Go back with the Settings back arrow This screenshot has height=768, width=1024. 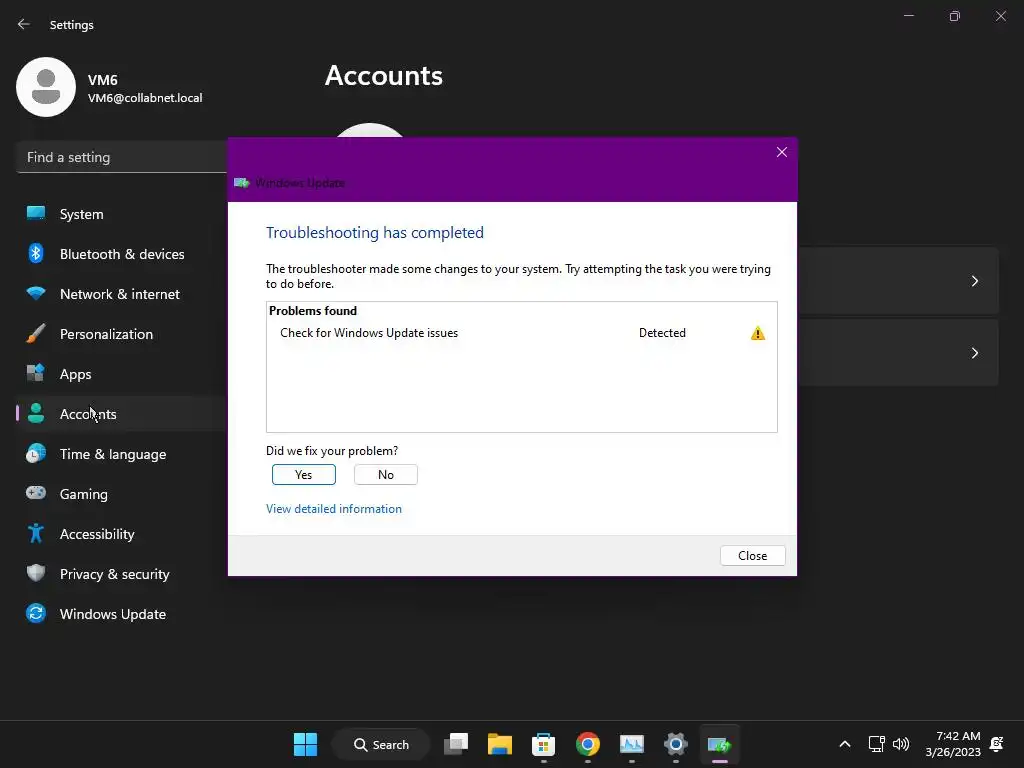(x=24, y=24)
